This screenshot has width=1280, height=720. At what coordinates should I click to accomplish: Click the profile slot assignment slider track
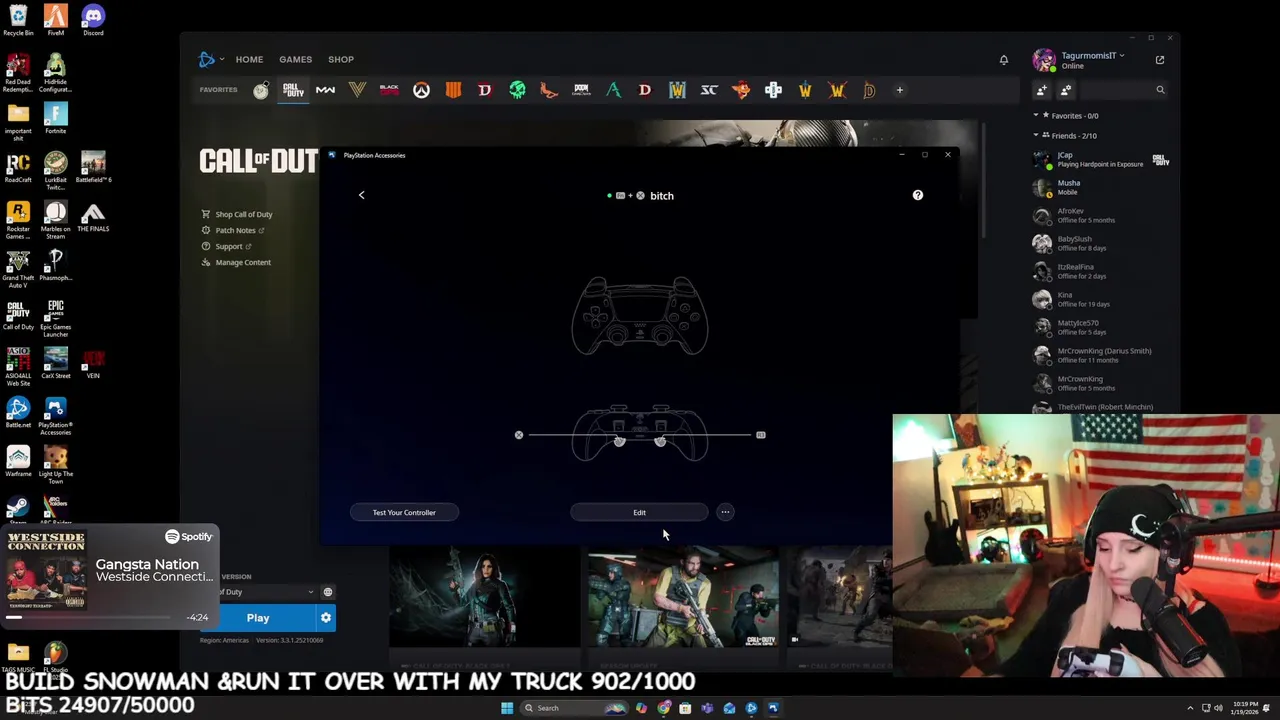[639, 435]
